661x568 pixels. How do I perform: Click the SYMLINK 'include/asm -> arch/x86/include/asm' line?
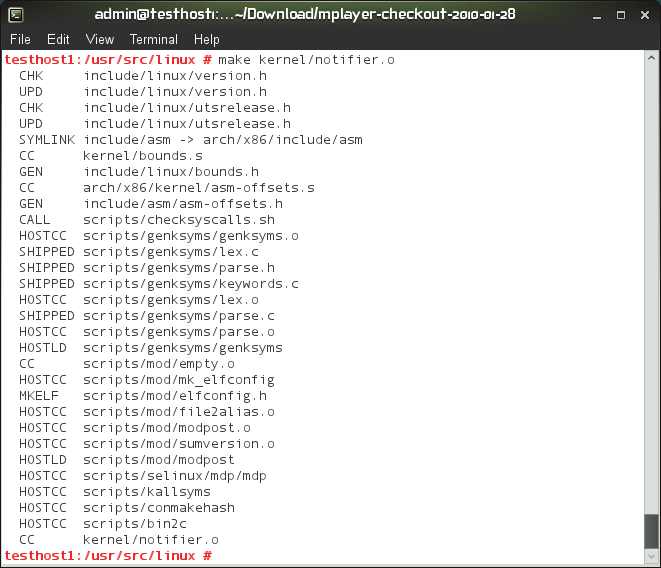pyautogui.click(x=191, y=140)
